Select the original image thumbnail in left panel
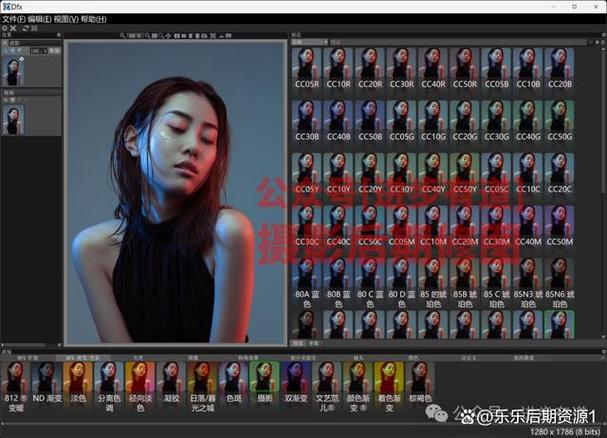Screen dimensions: 607x438 [x=13, y=120]
